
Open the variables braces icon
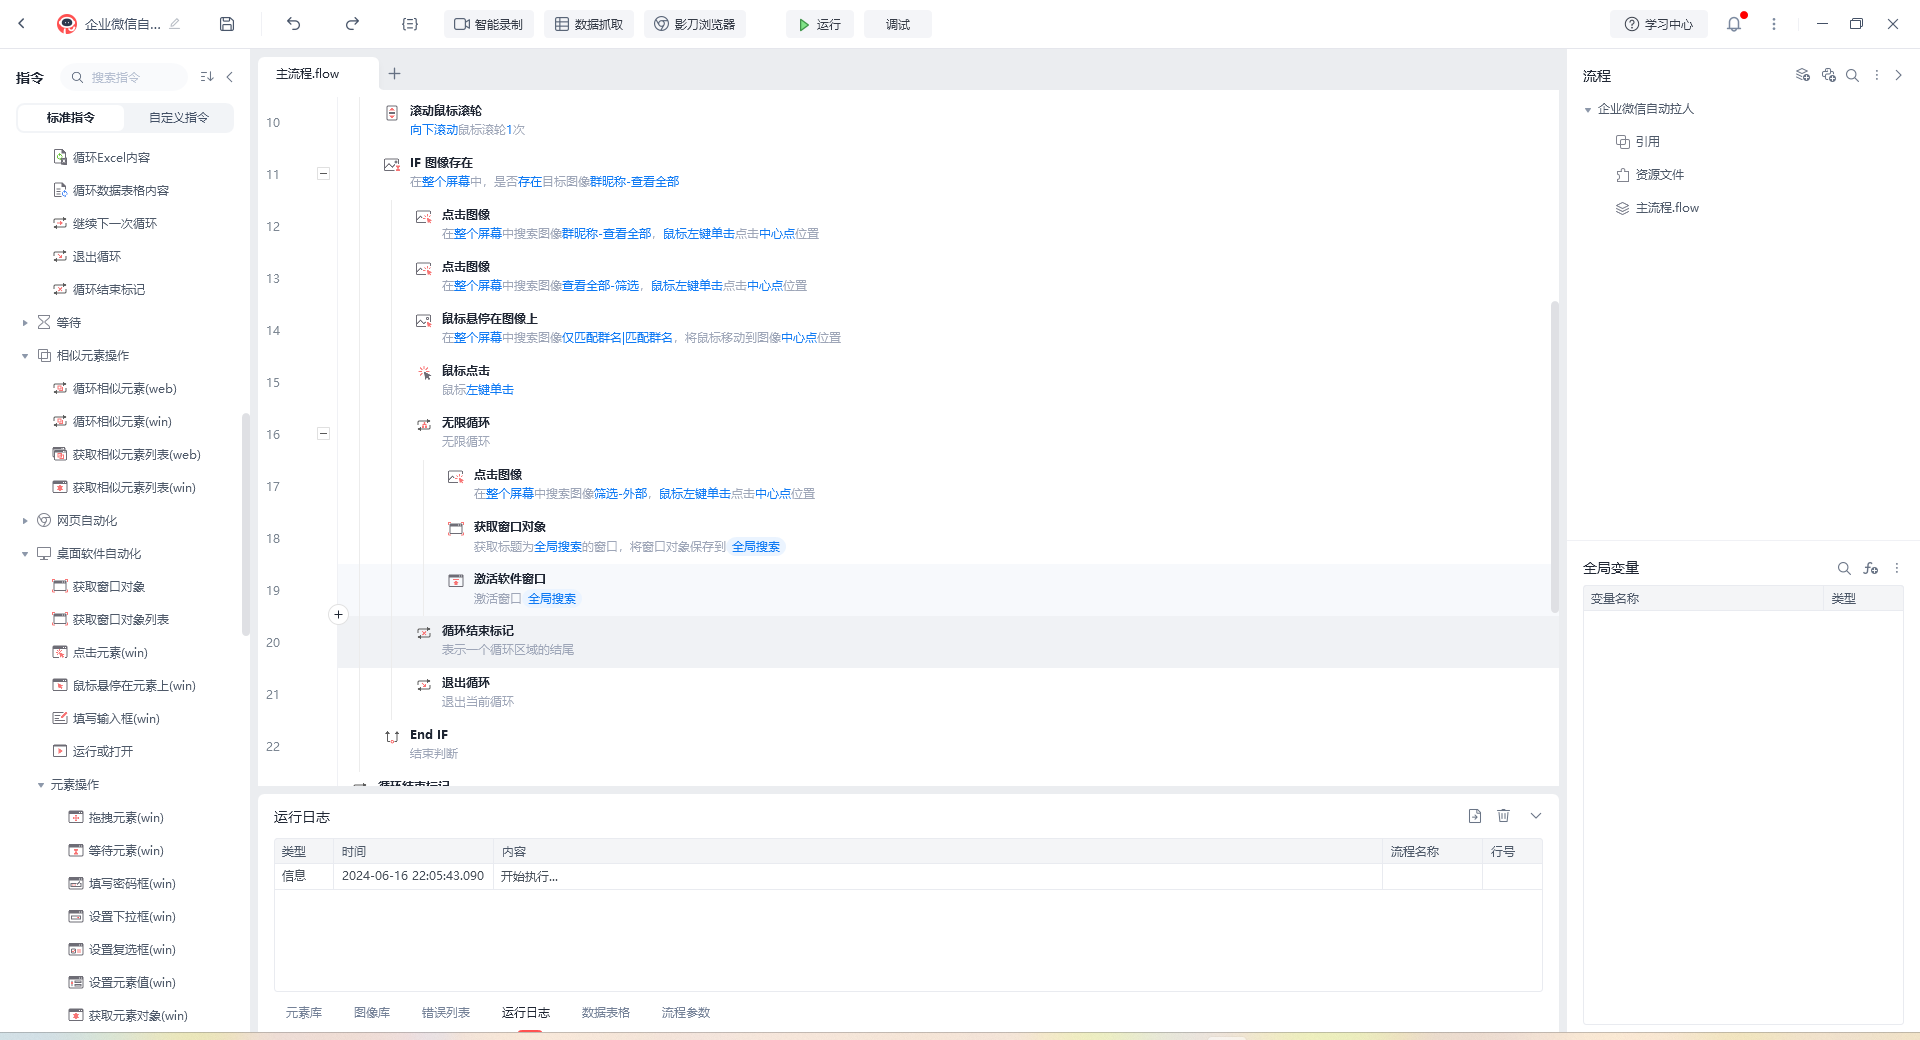coord(410,24)
